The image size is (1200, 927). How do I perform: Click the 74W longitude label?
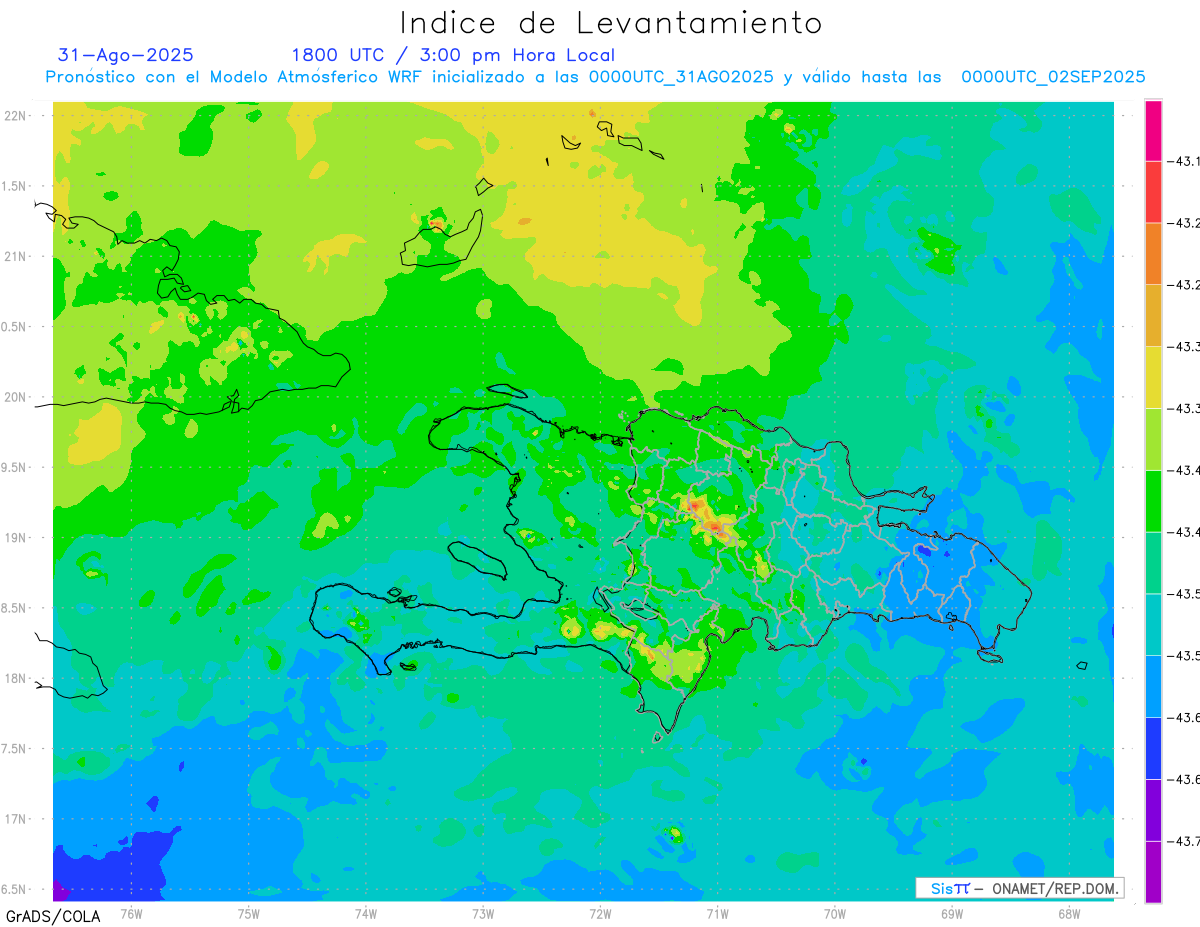[x=366, y=914]
